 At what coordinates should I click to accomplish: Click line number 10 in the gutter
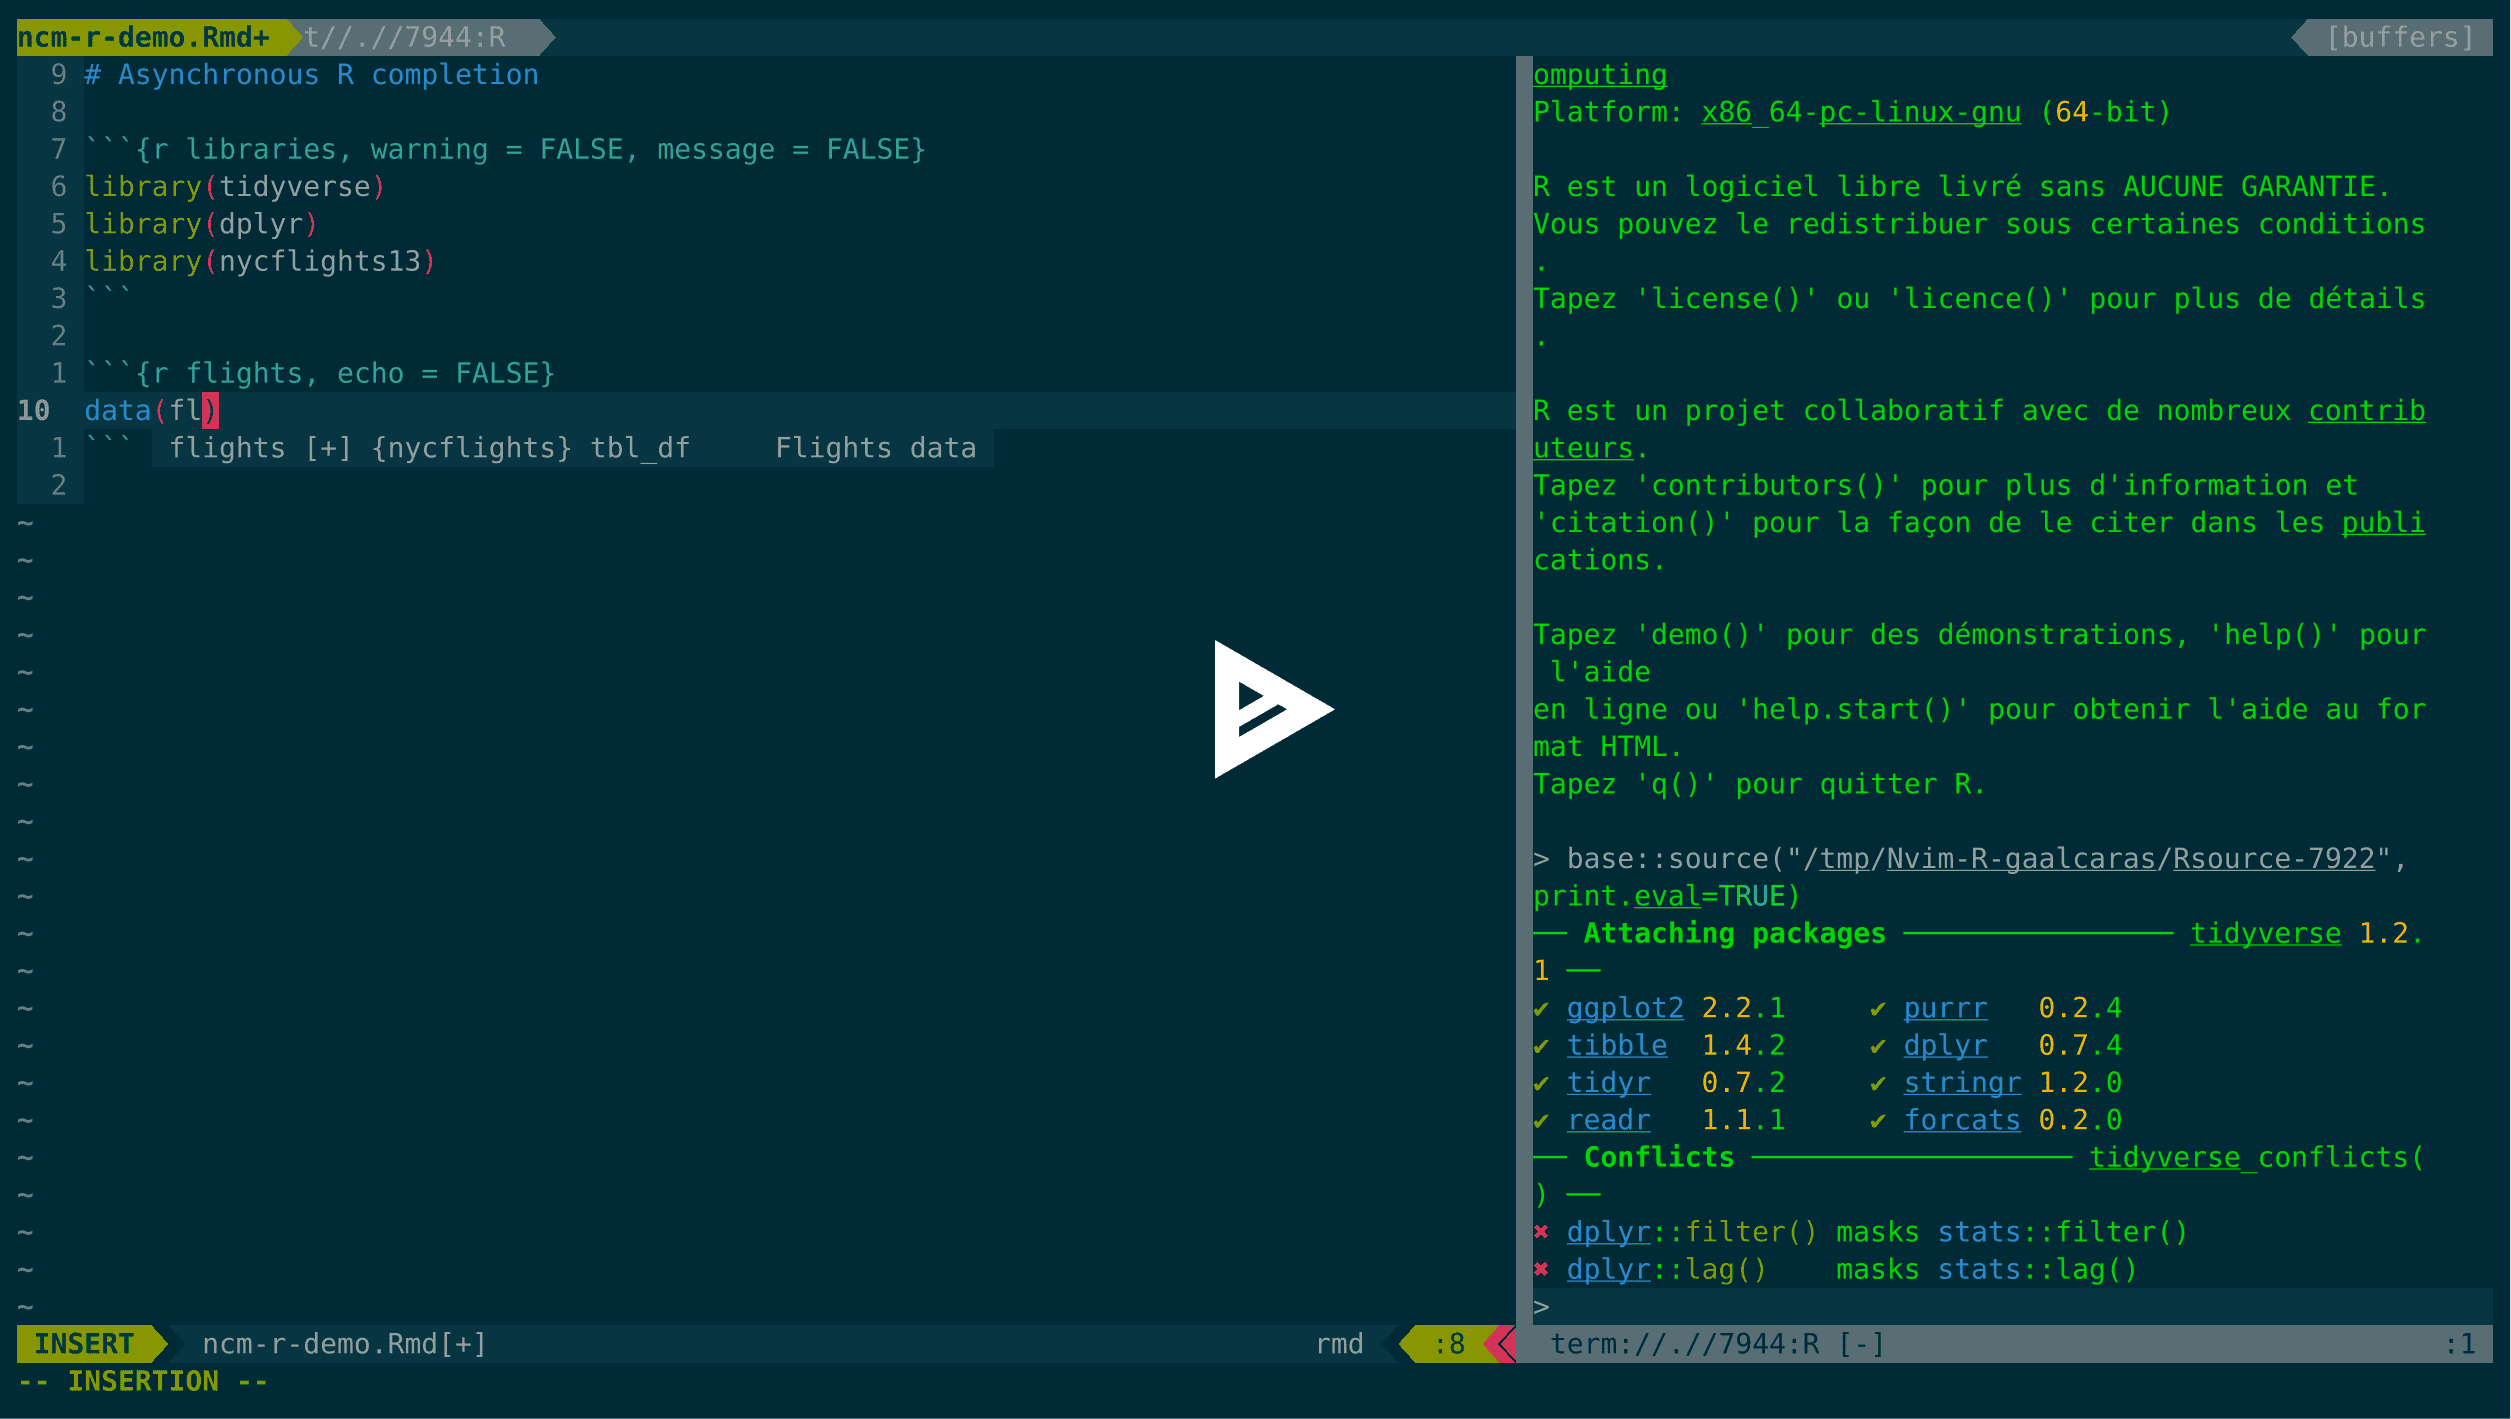click(x=33, y=410)
